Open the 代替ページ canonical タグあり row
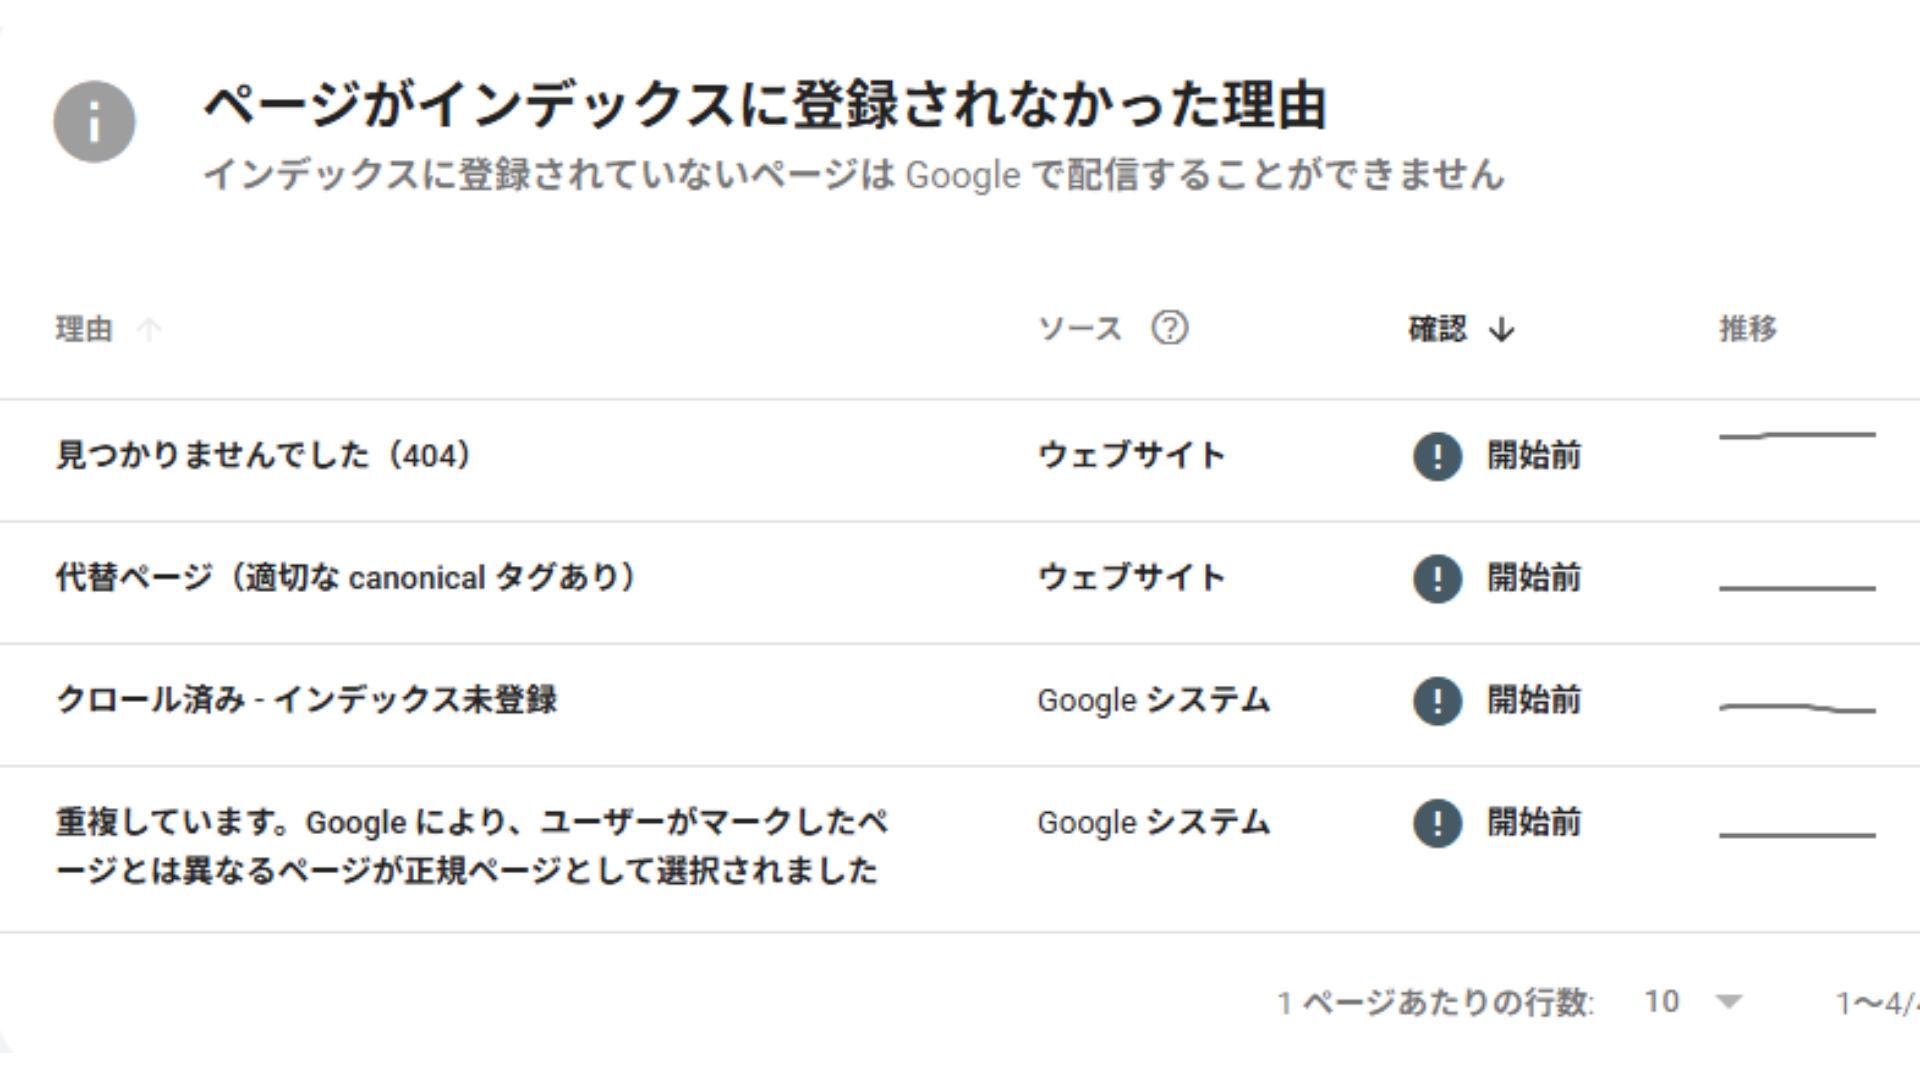Viewport: 1920px width, 1080px height. click(x=345, y=578)
